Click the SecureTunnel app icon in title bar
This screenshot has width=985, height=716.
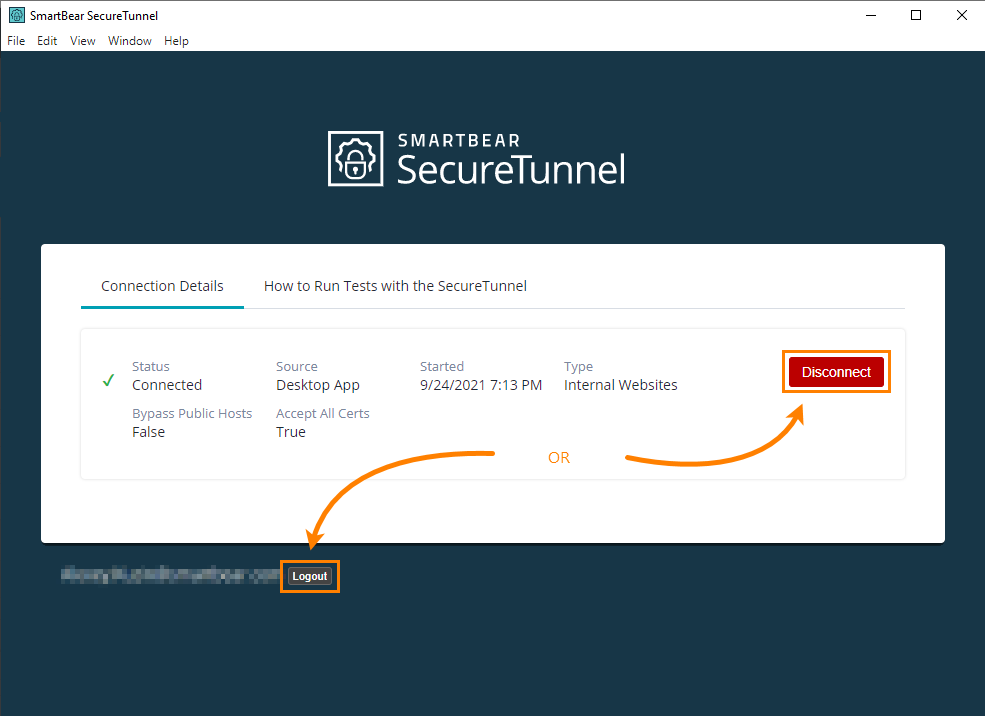pyautogui.click(x=17, y=15)
